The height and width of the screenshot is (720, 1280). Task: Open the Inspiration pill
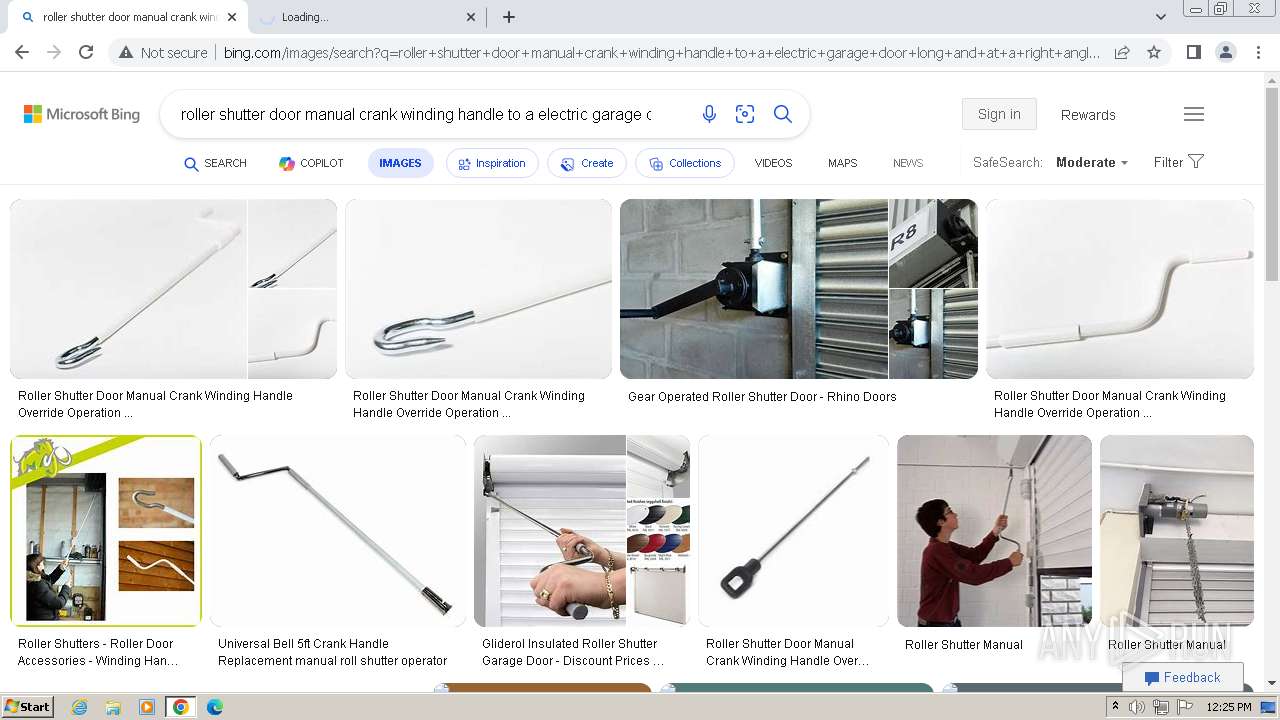492,163
